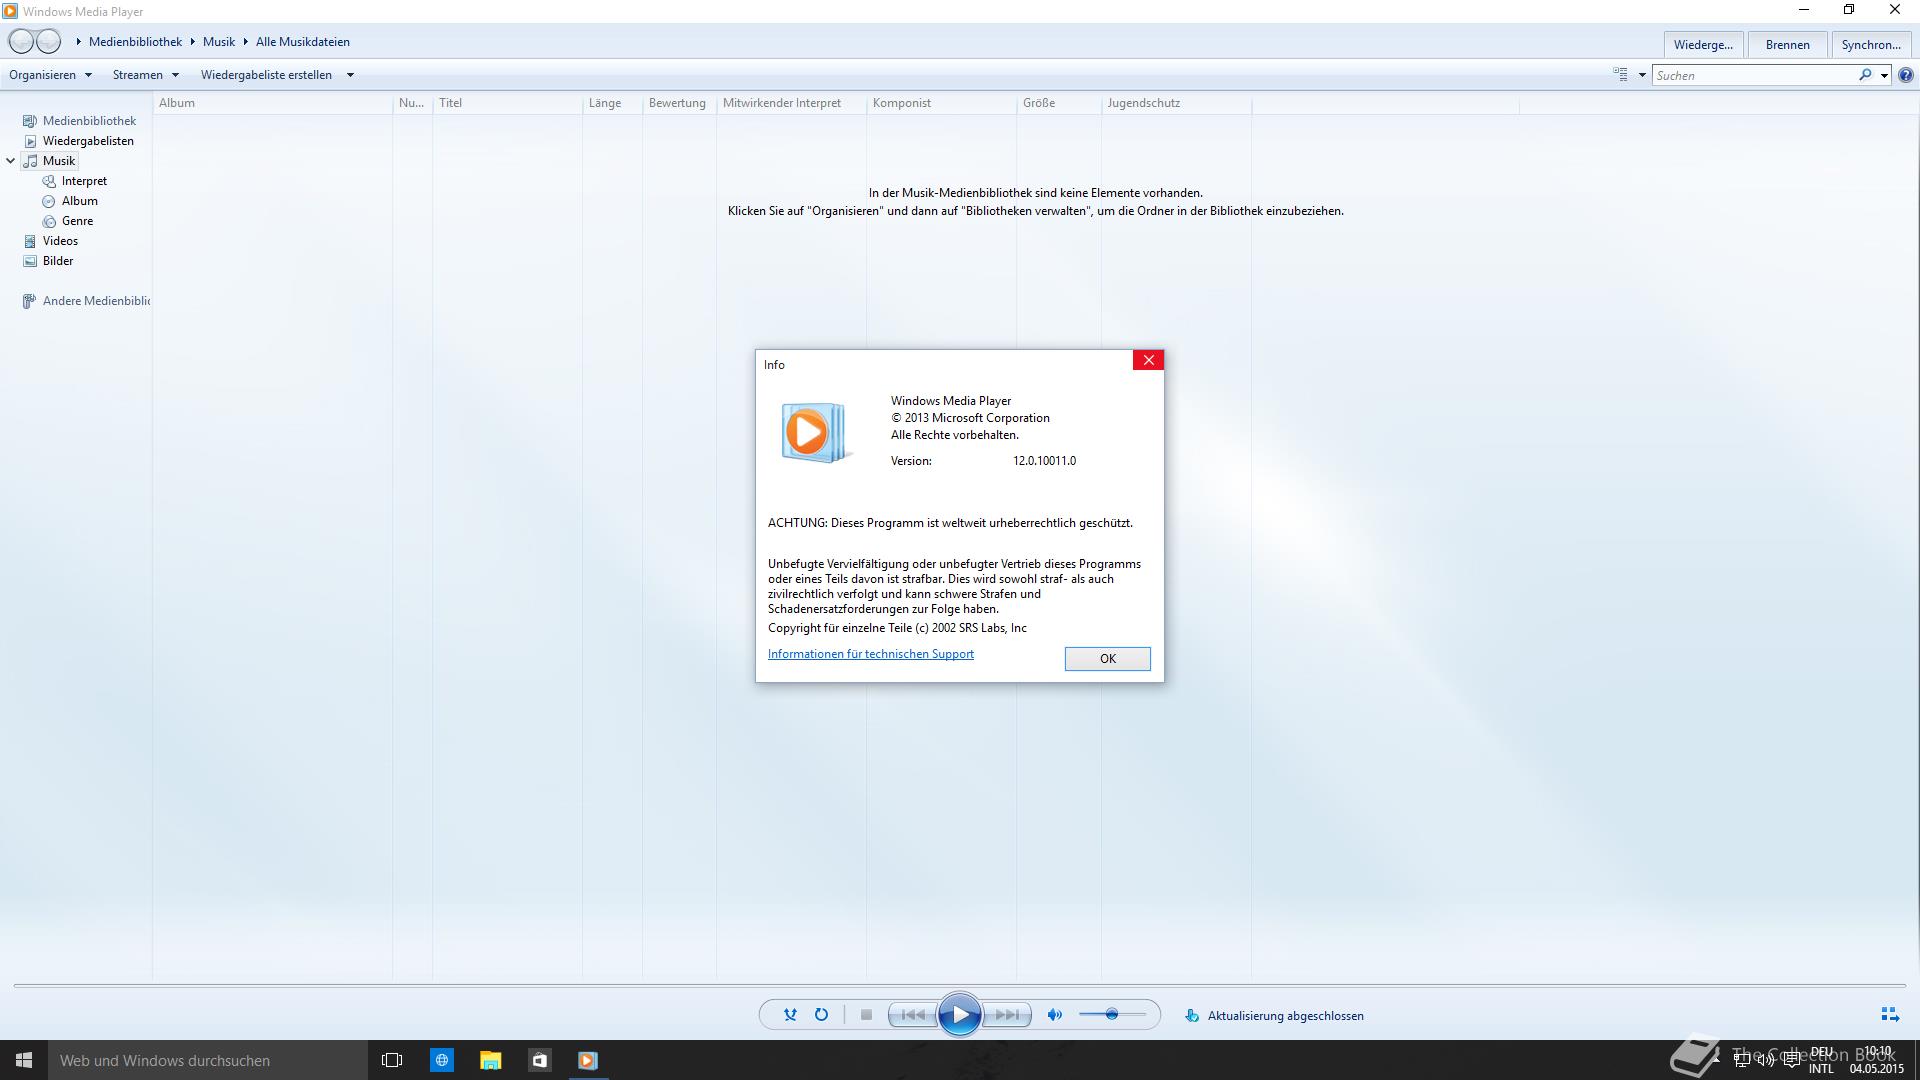Select Interpret under Musik
The image size is (1920, 1080).
(x=84, y=181)
